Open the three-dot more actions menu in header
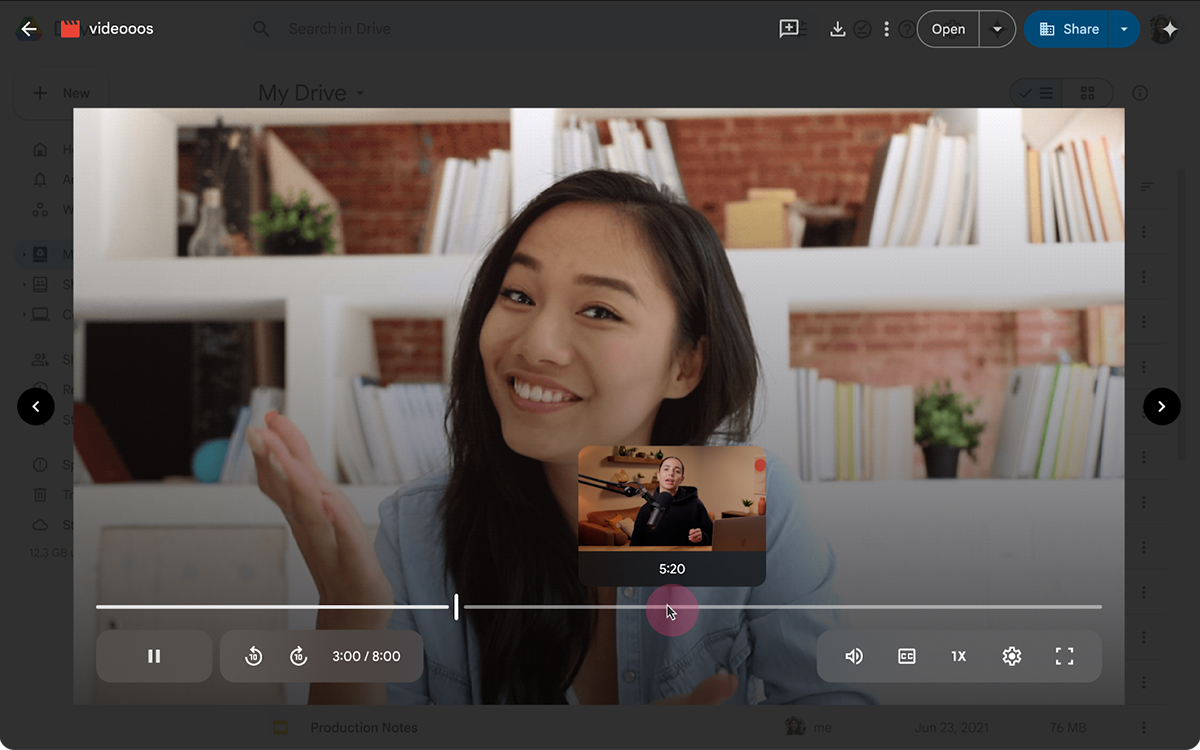1200x750 pixels. [x=886, y=29]
